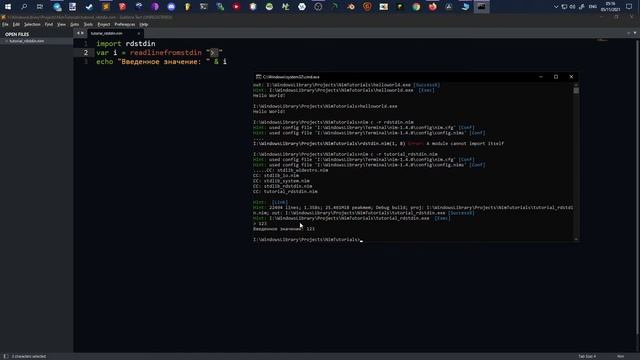Open the File menu

coord(5,24)
